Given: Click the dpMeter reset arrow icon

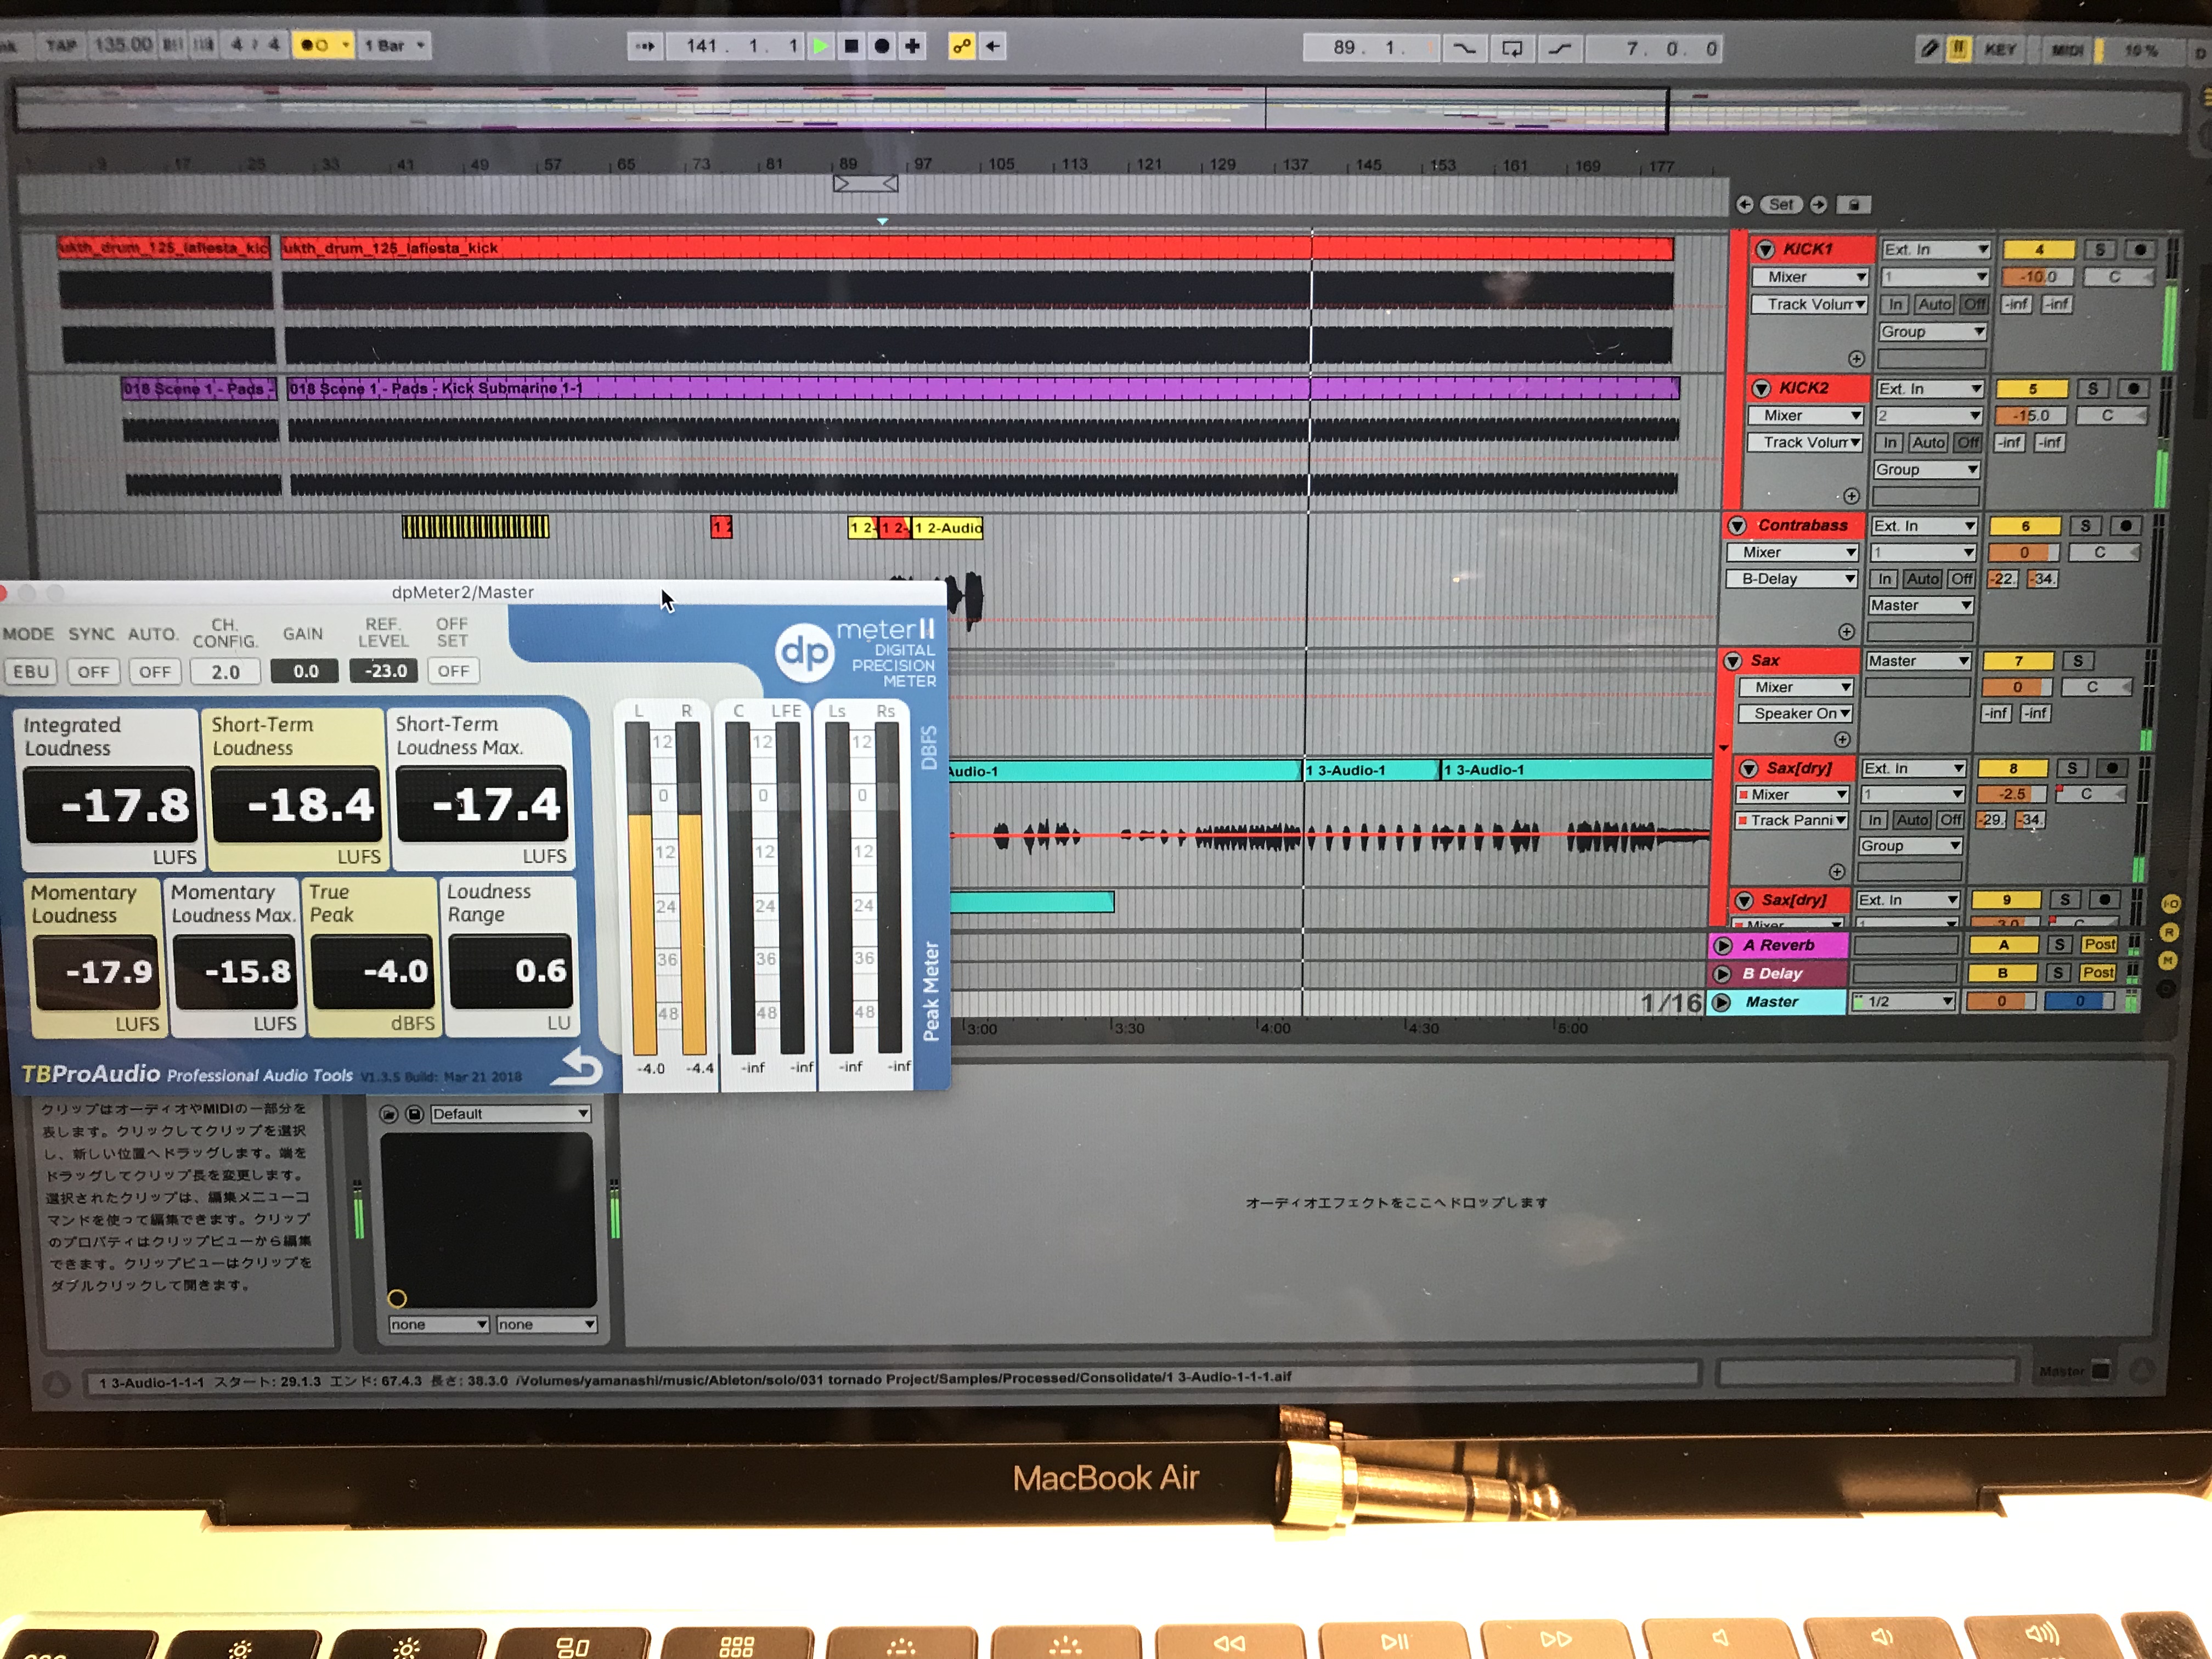Looking at the screenshot, I should tap(578, 1067).
